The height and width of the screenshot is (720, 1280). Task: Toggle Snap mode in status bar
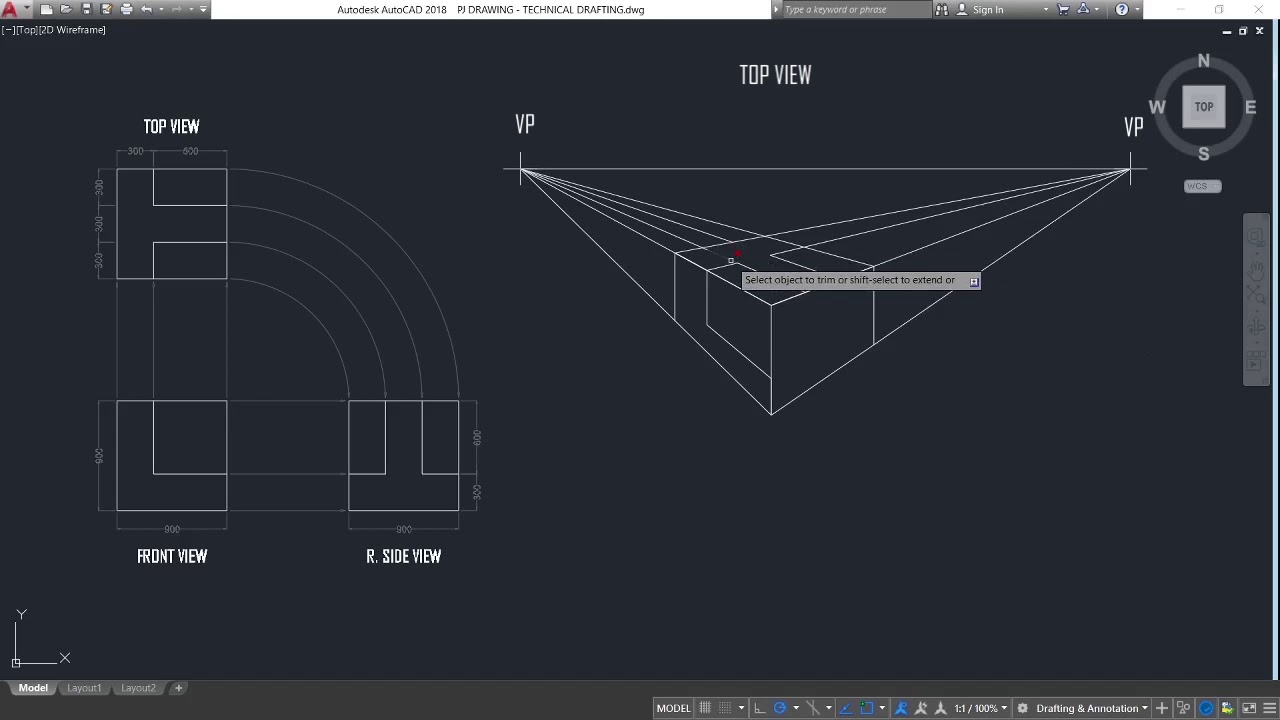click(726, 708)
